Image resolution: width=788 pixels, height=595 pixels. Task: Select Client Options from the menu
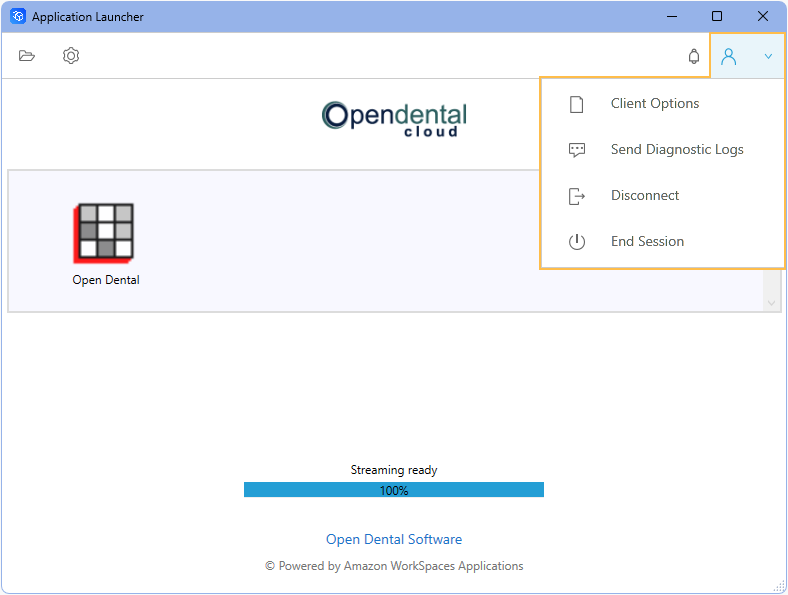tap(654, 104)
